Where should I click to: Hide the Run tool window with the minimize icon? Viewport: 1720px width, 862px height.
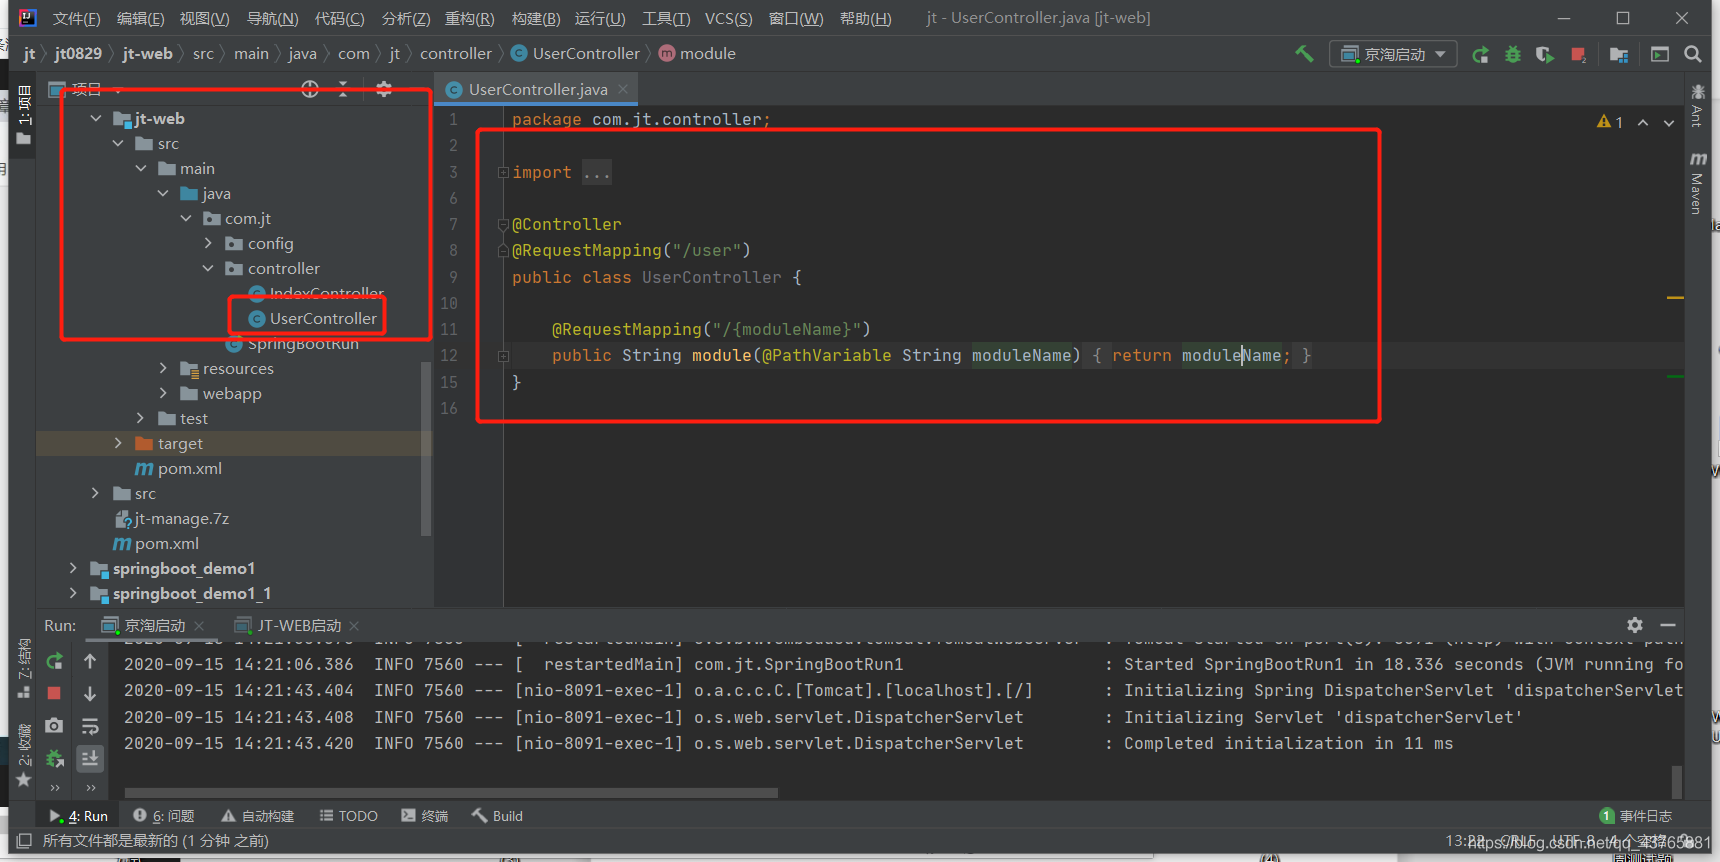(x=1667, y=625)
